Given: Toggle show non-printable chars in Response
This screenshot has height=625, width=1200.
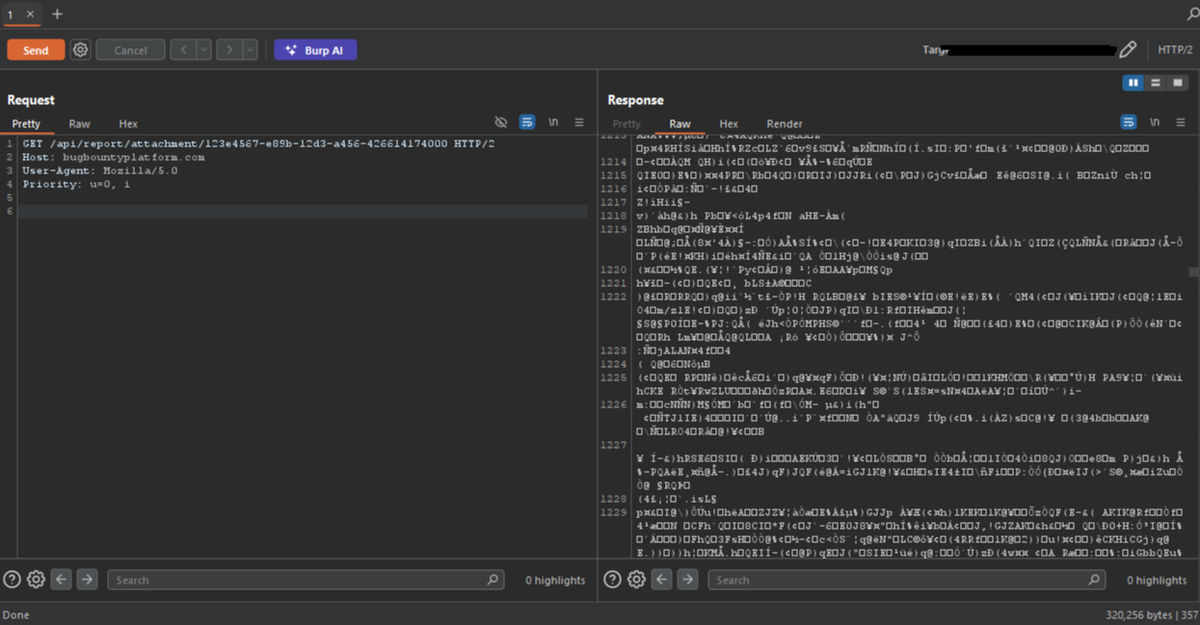Looking at the screenshot, I should [1154, 122].
